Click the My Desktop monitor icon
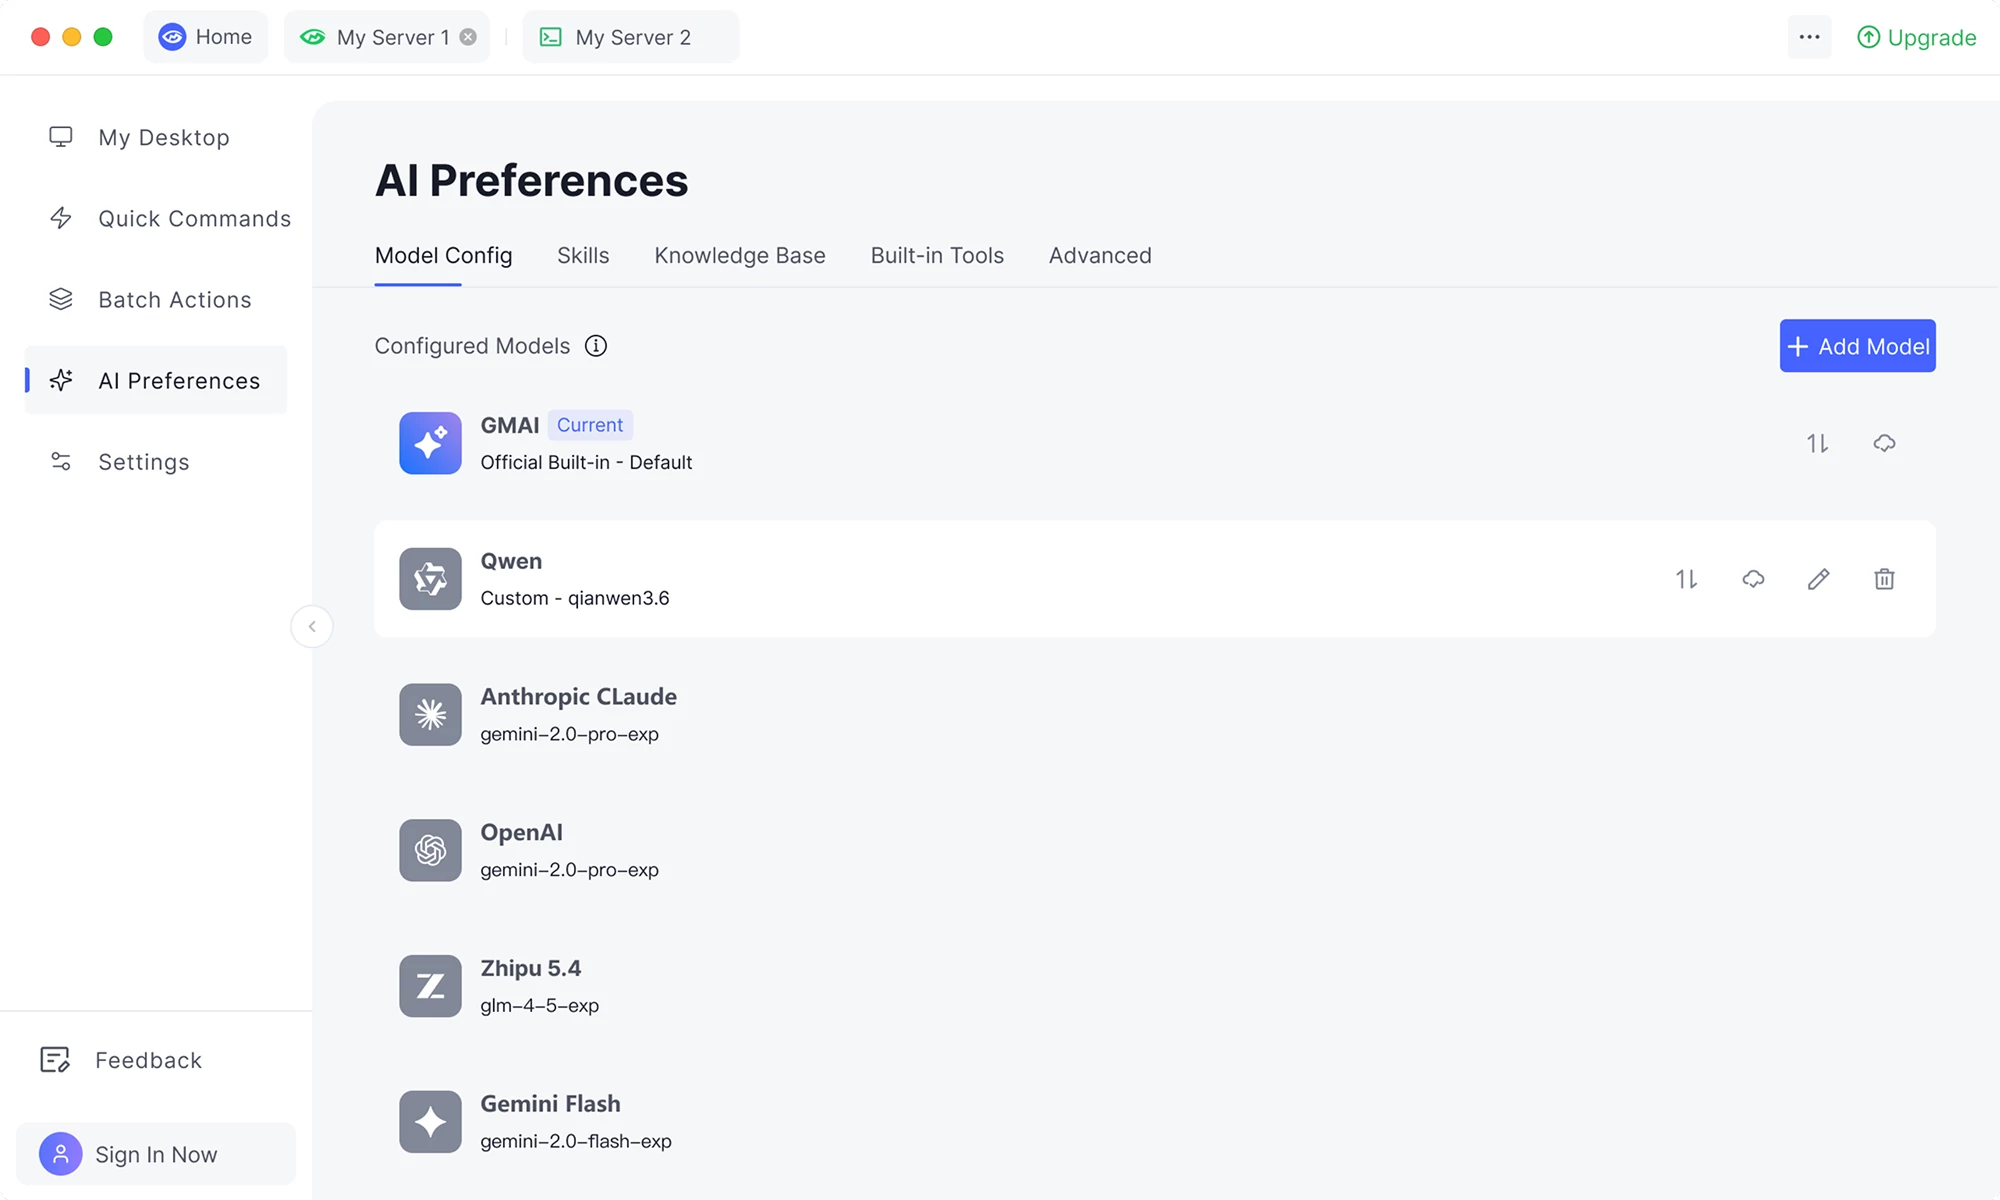This screenshot has height=1200, width=2000. coord(61,137)
